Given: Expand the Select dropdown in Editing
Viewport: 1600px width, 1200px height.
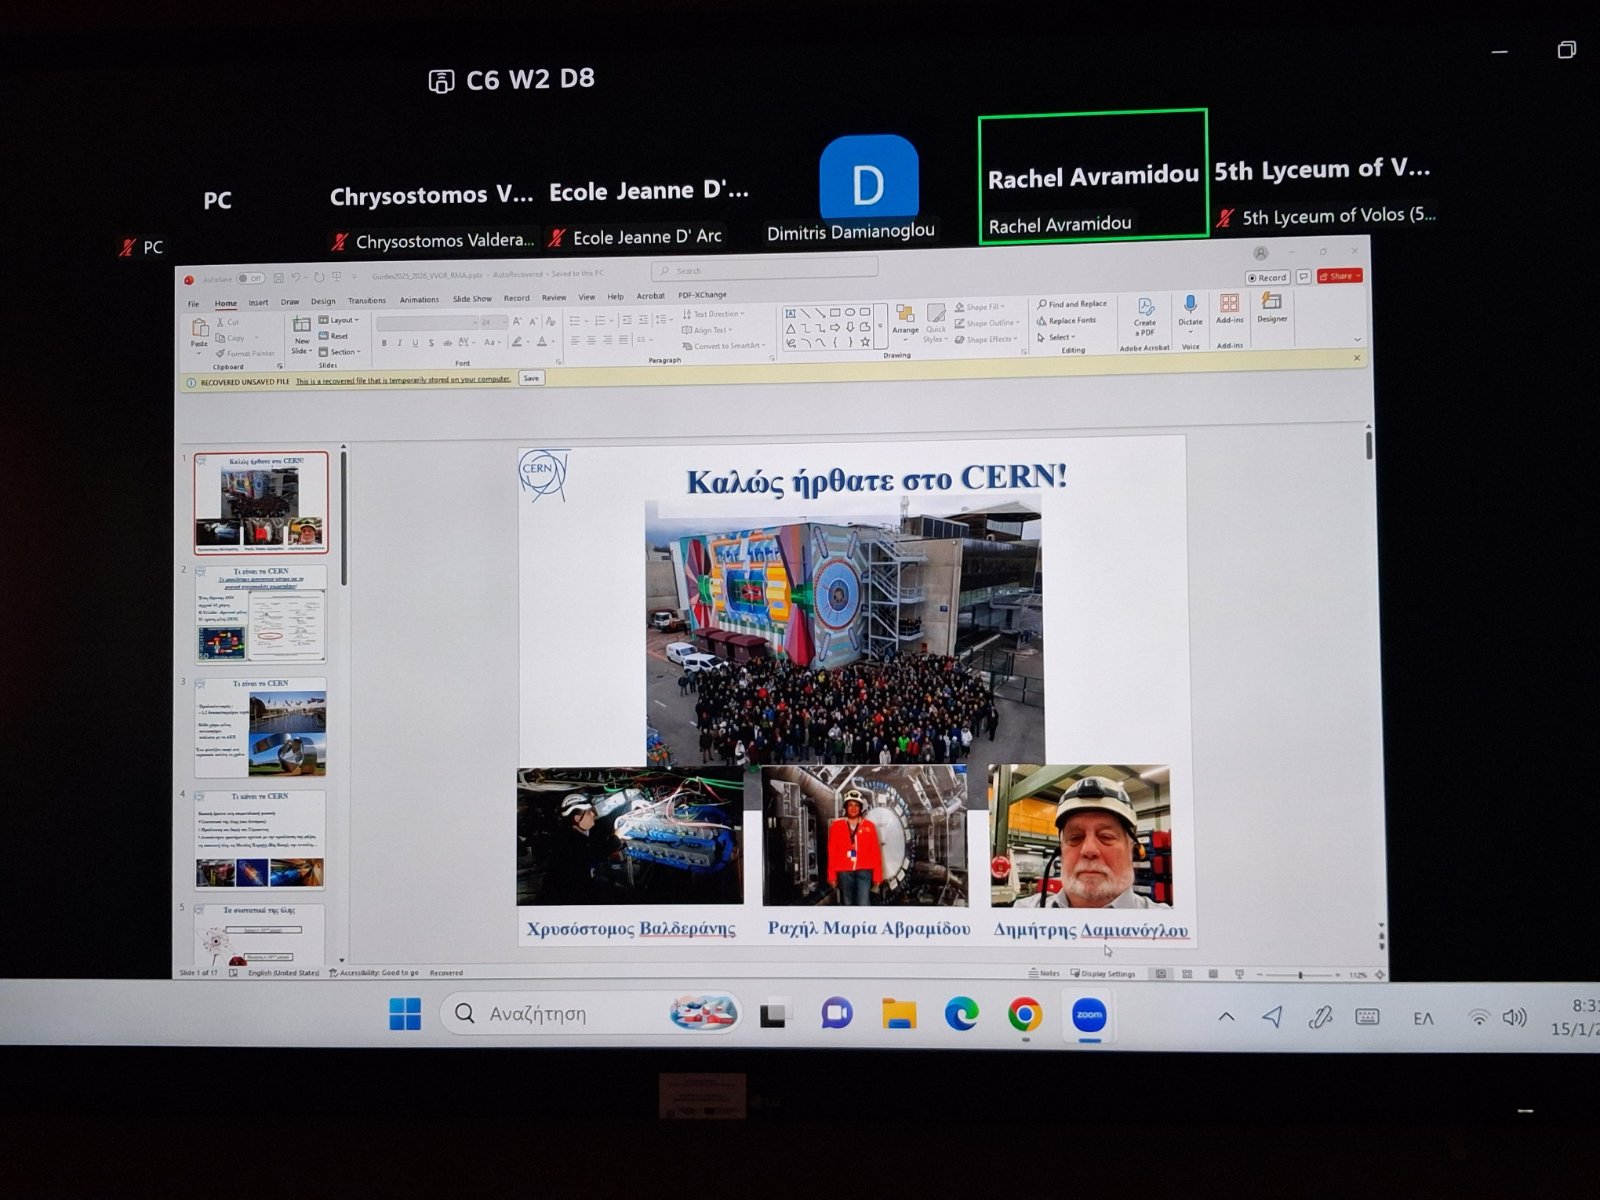Looking at the screenshot, I should [x=1058, y=337].
